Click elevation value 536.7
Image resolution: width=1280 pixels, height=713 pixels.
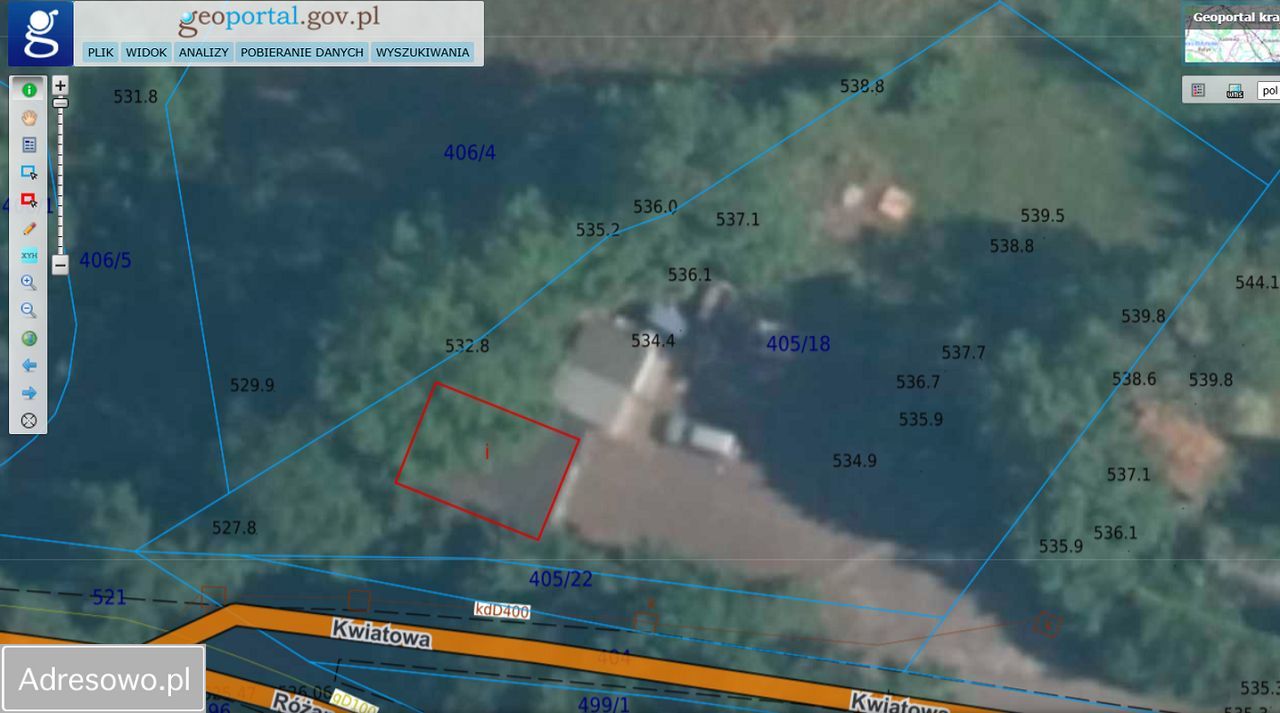coord(918,382)
